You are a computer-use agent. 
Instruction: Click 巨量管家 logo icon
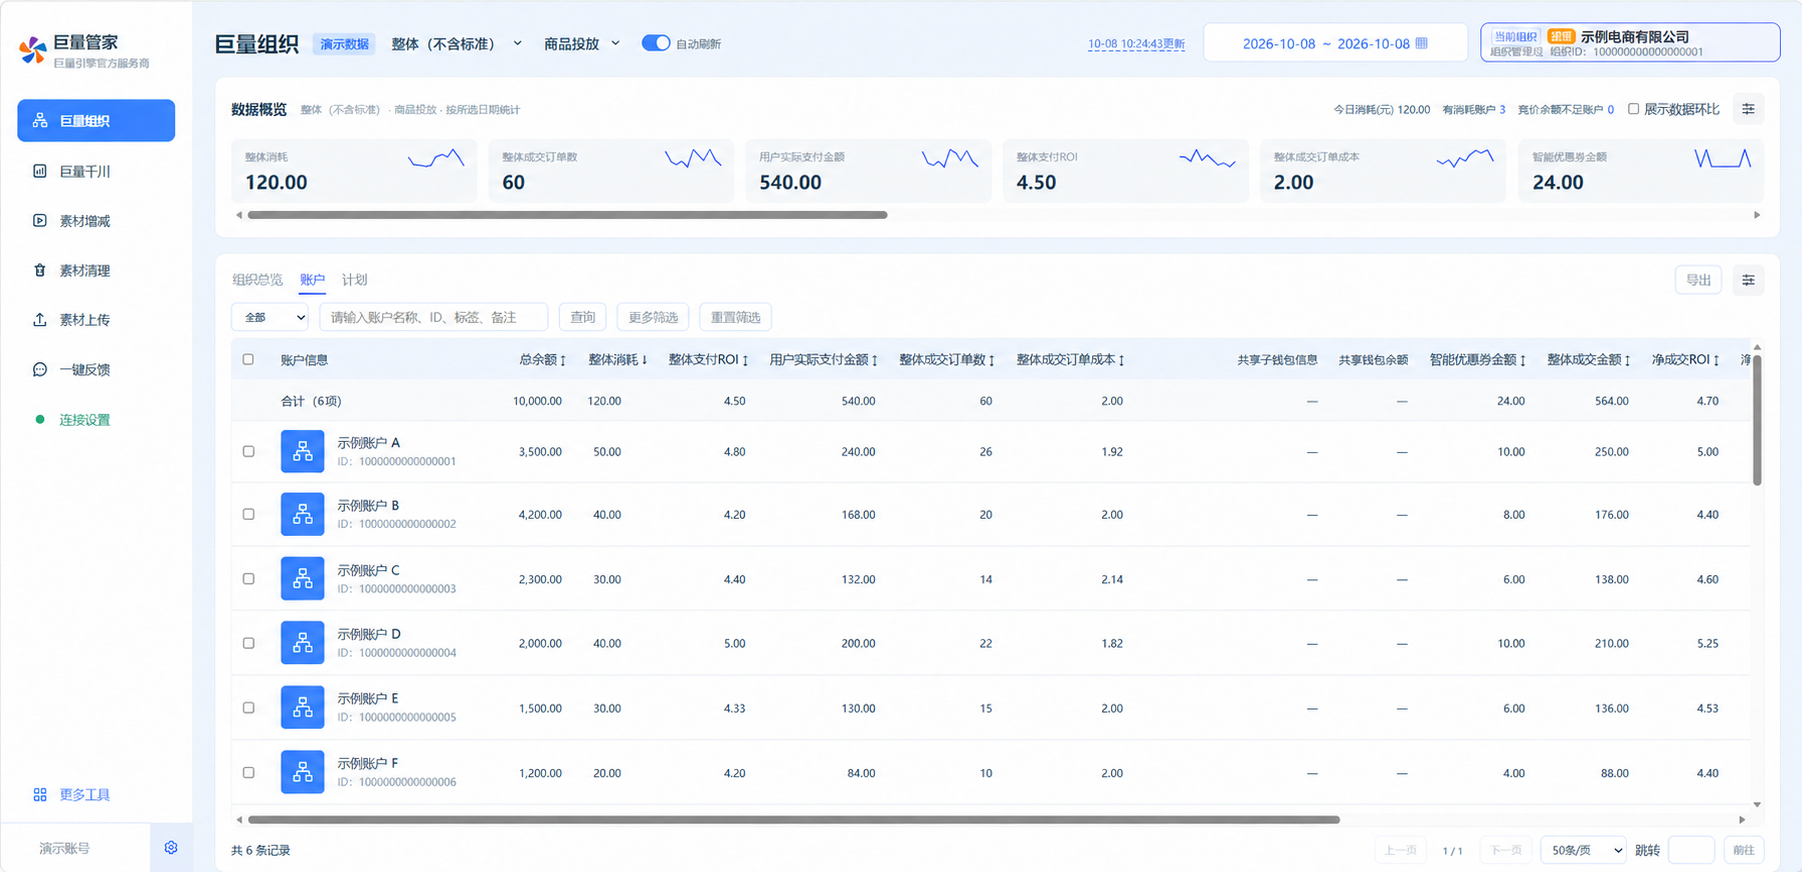pyautogui.click(x=33, y=50)
